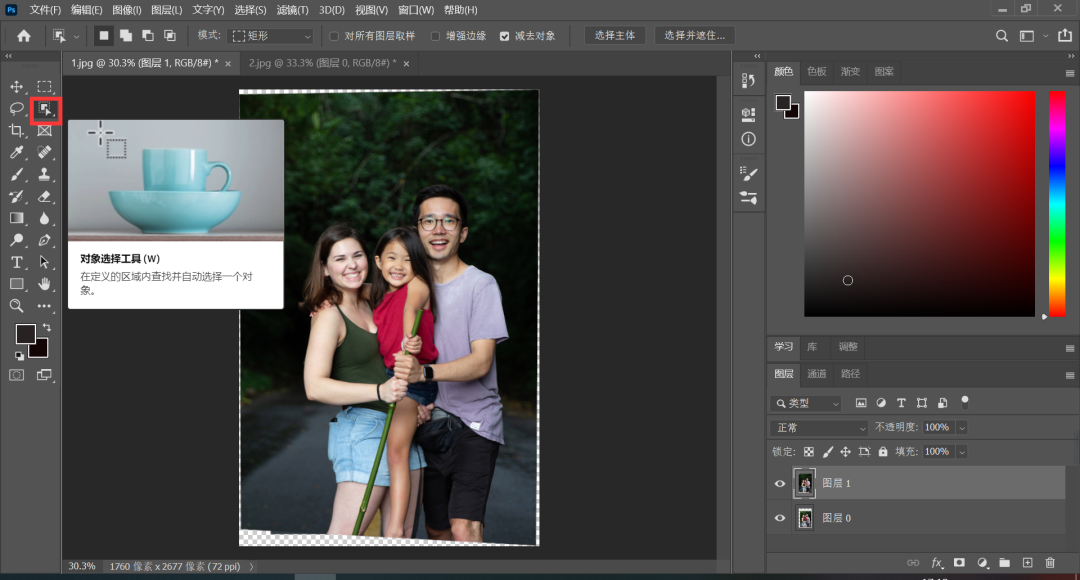The width and height of the screenshot is (1080, 580).
Task: Open the 模式 矩形 dropdown
Action: click(271, 36)
